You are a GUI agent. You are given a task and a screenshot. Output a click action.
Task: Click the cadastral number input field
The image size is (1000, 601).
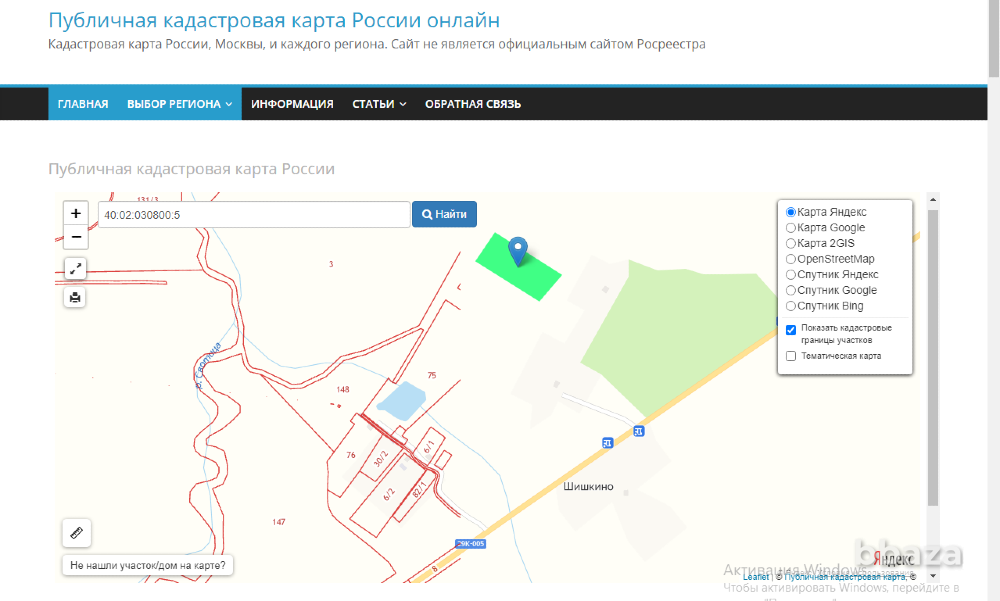(250, 213)
